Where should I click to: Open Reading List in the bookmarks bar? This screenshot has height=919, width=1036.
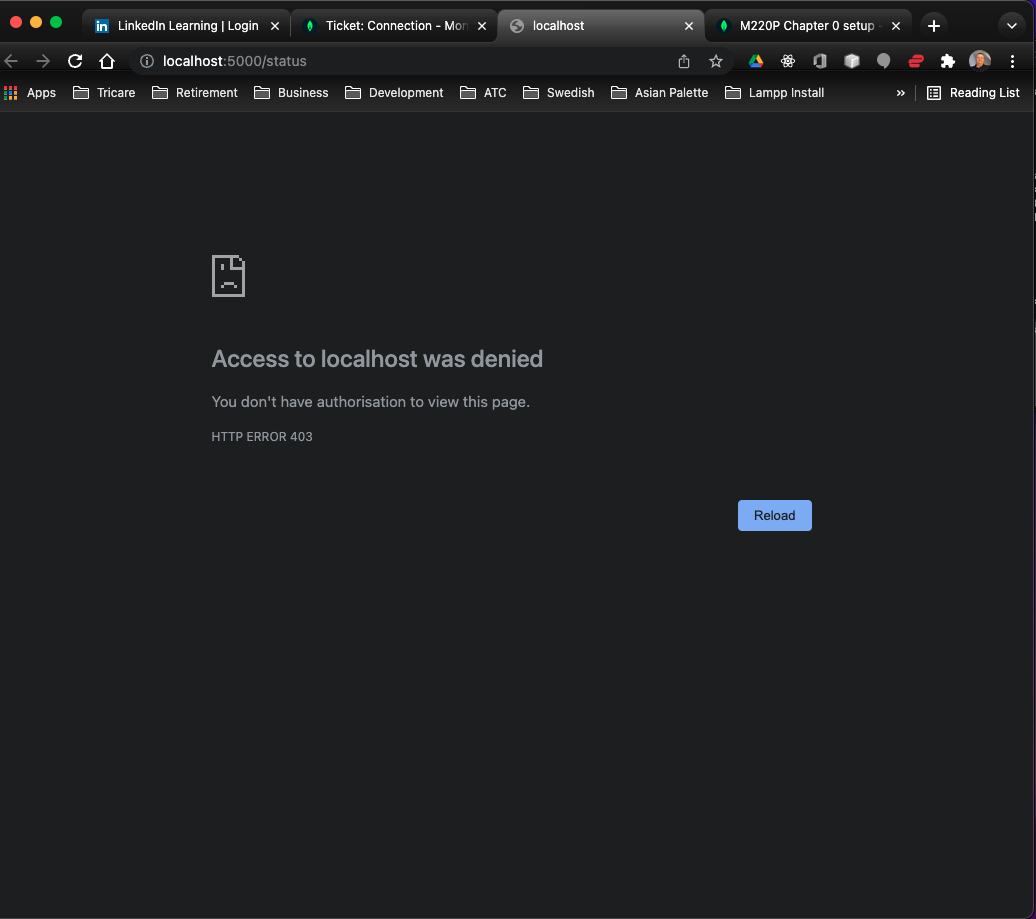pyautogui.click(x=973, y=92)
